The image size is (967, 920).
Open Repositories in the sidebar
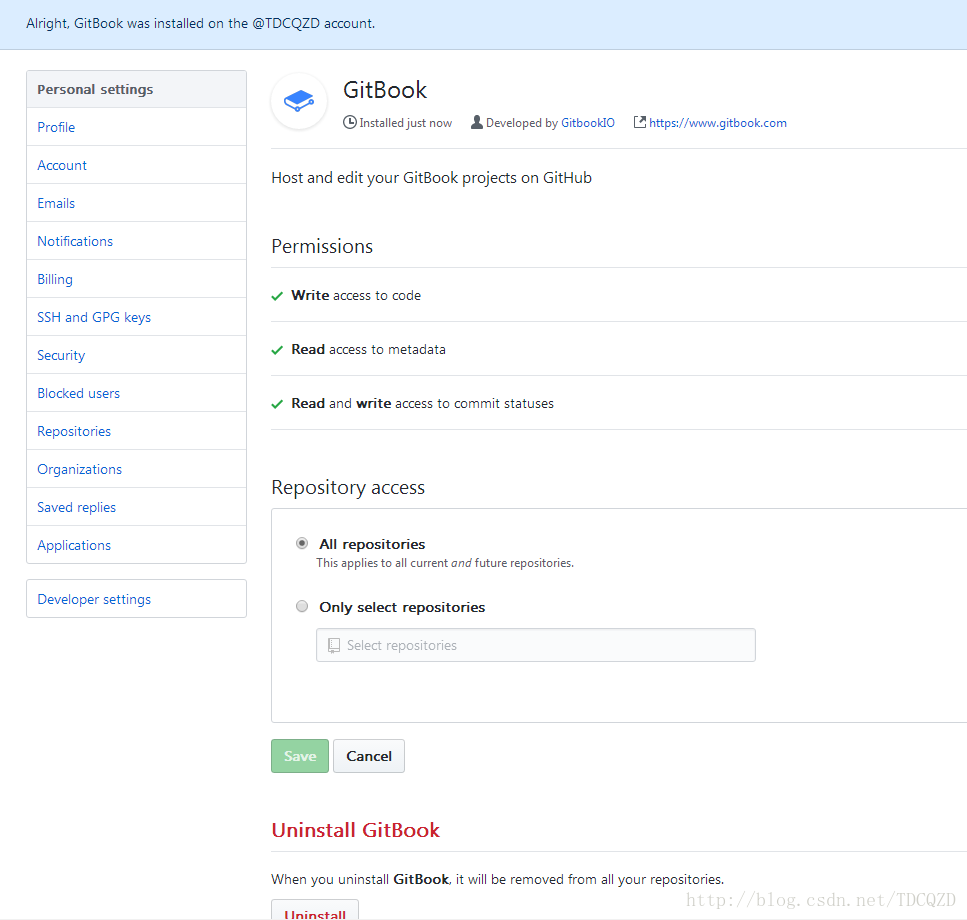pyautogui.click(x=136, y=431)
